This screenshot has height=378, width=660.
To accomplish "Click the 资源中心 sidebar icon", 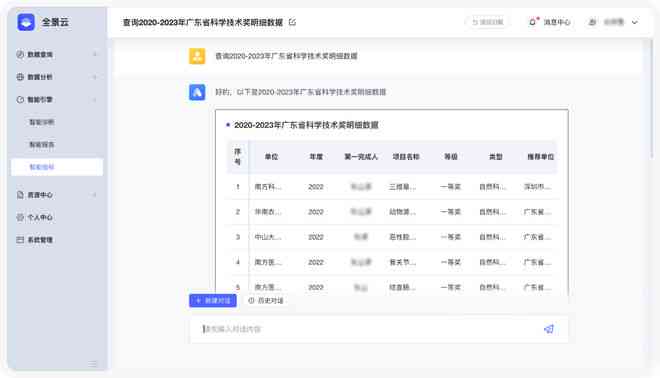I will (x=20, y=195).
